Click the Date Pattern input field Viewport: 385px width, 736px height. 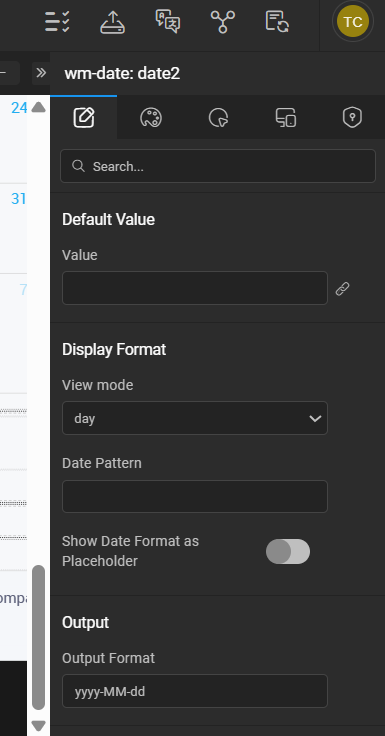(194, 496)
